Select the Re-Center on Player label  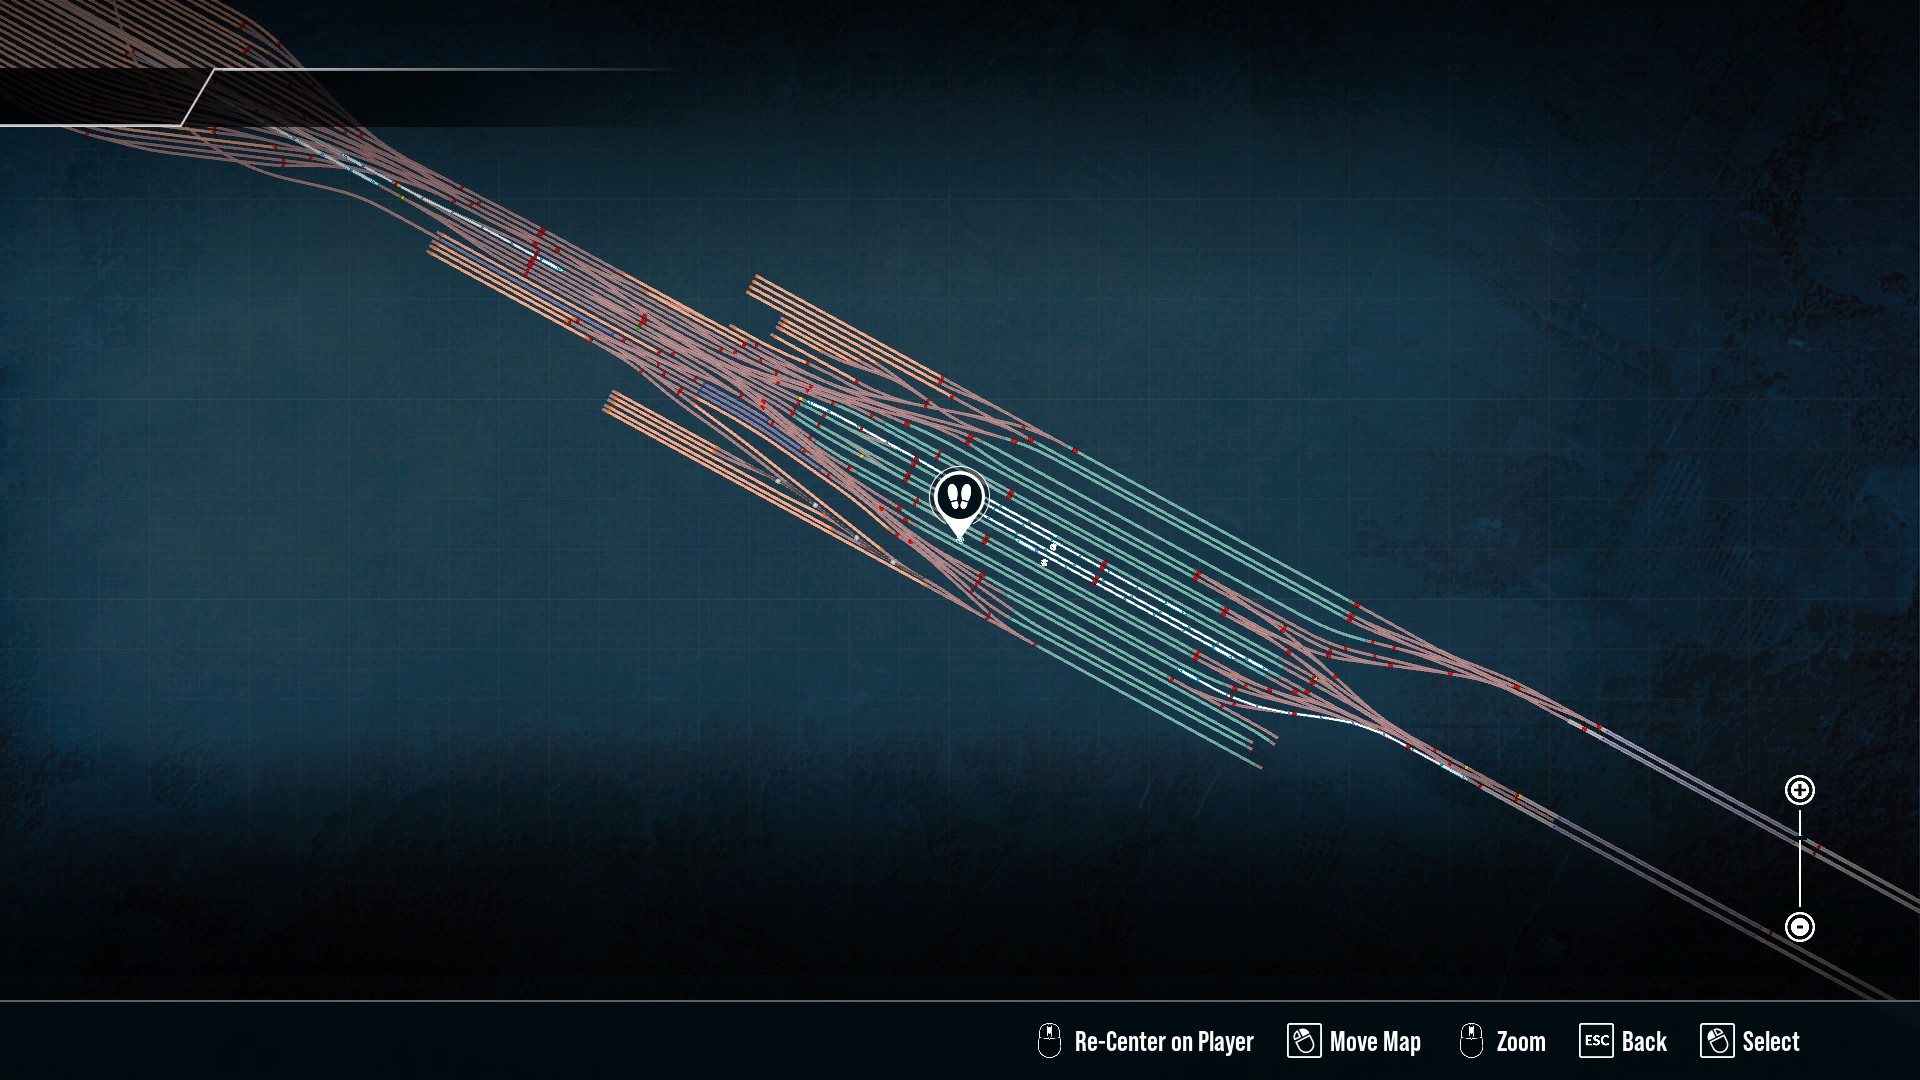(1163, 1042)
